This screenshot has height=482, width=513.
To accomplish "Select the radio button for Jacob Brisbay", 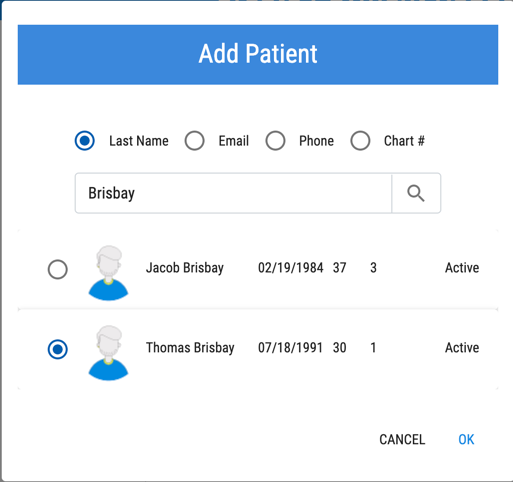I will 58,269.
